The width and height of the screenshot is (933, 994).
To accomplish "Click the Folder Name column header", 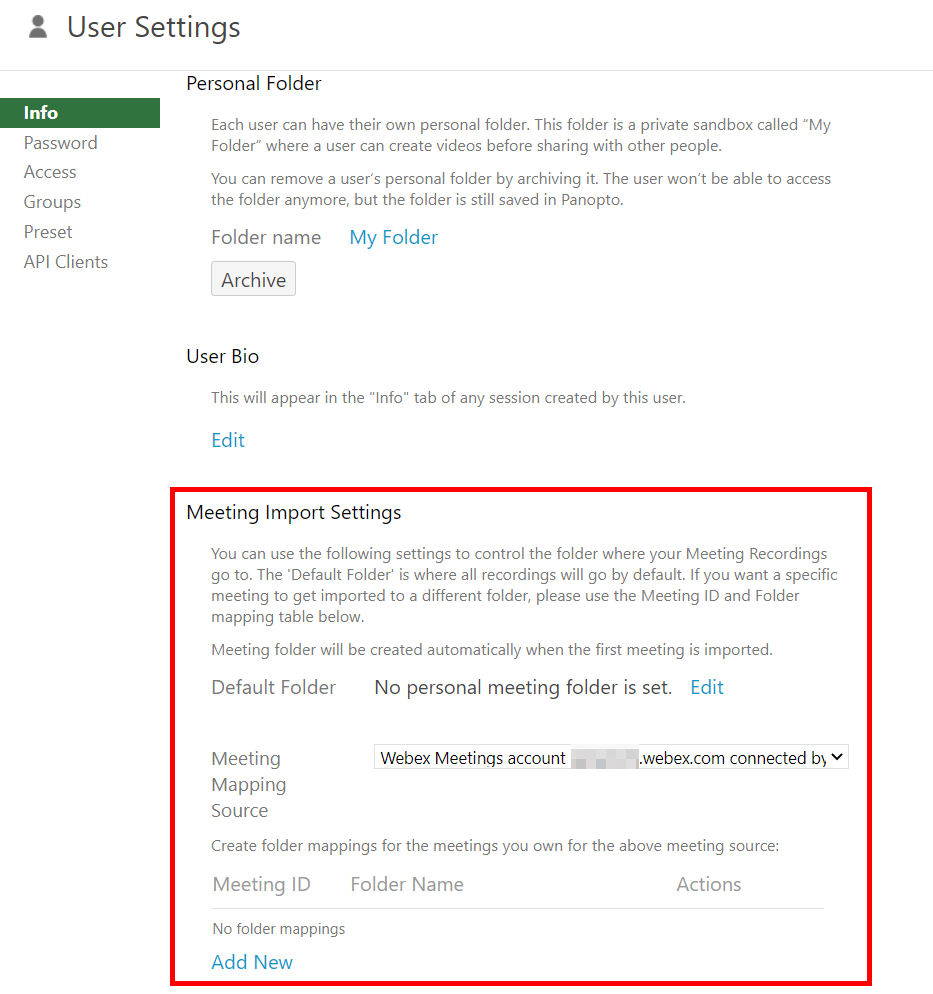I will [x=407, y=884].
